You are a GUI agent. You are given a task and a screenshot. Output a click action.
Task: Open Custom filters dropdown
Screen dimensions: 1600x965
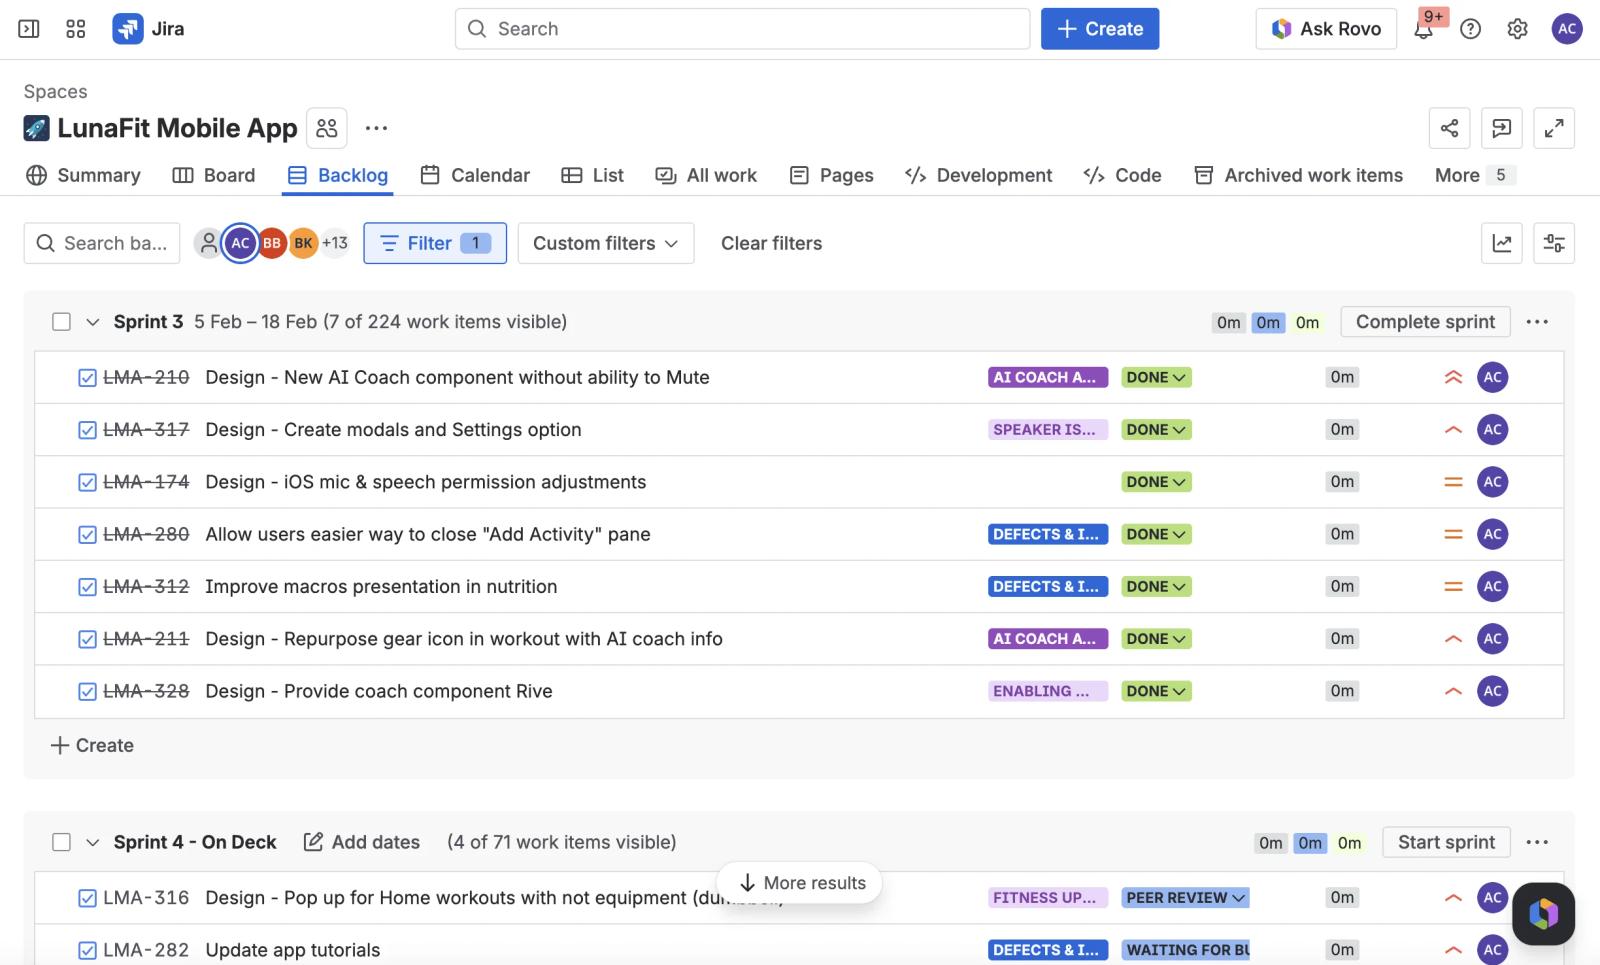point(605,243)
